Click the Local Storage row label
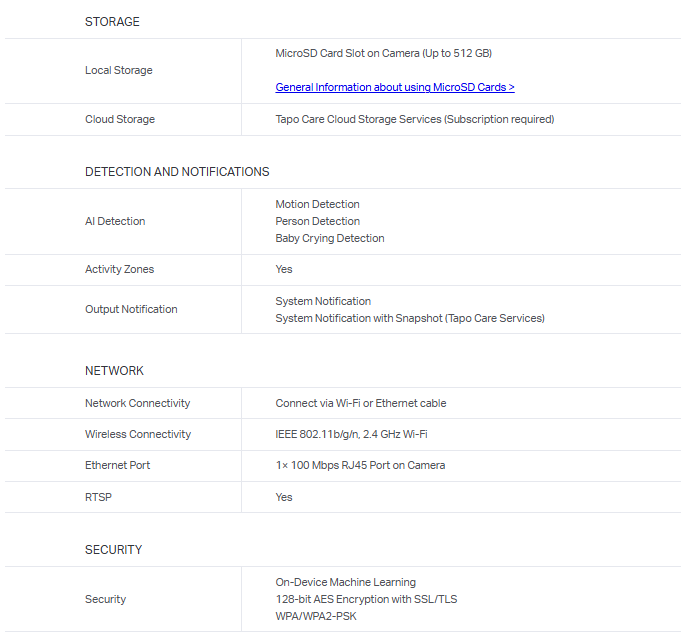This screenshot has height=635, width=682. coord(119,71)
